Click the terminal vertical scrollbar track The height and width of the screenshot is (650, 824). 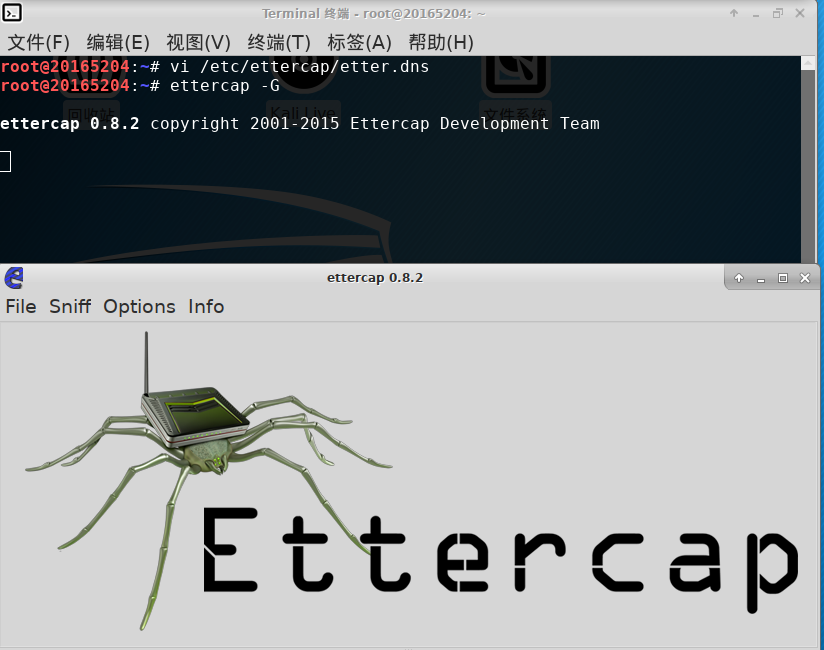[808, 166]
